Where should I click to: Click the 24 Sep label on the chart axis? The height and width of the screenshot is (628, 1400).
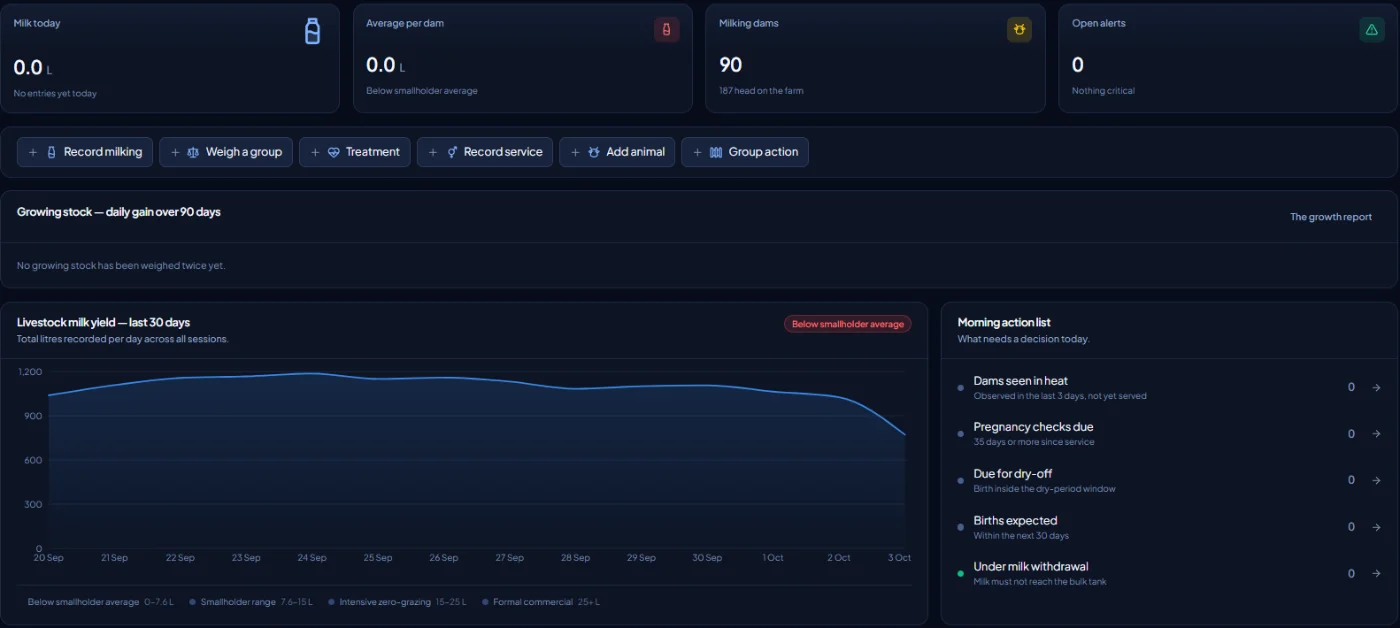[x=312, y=558]
